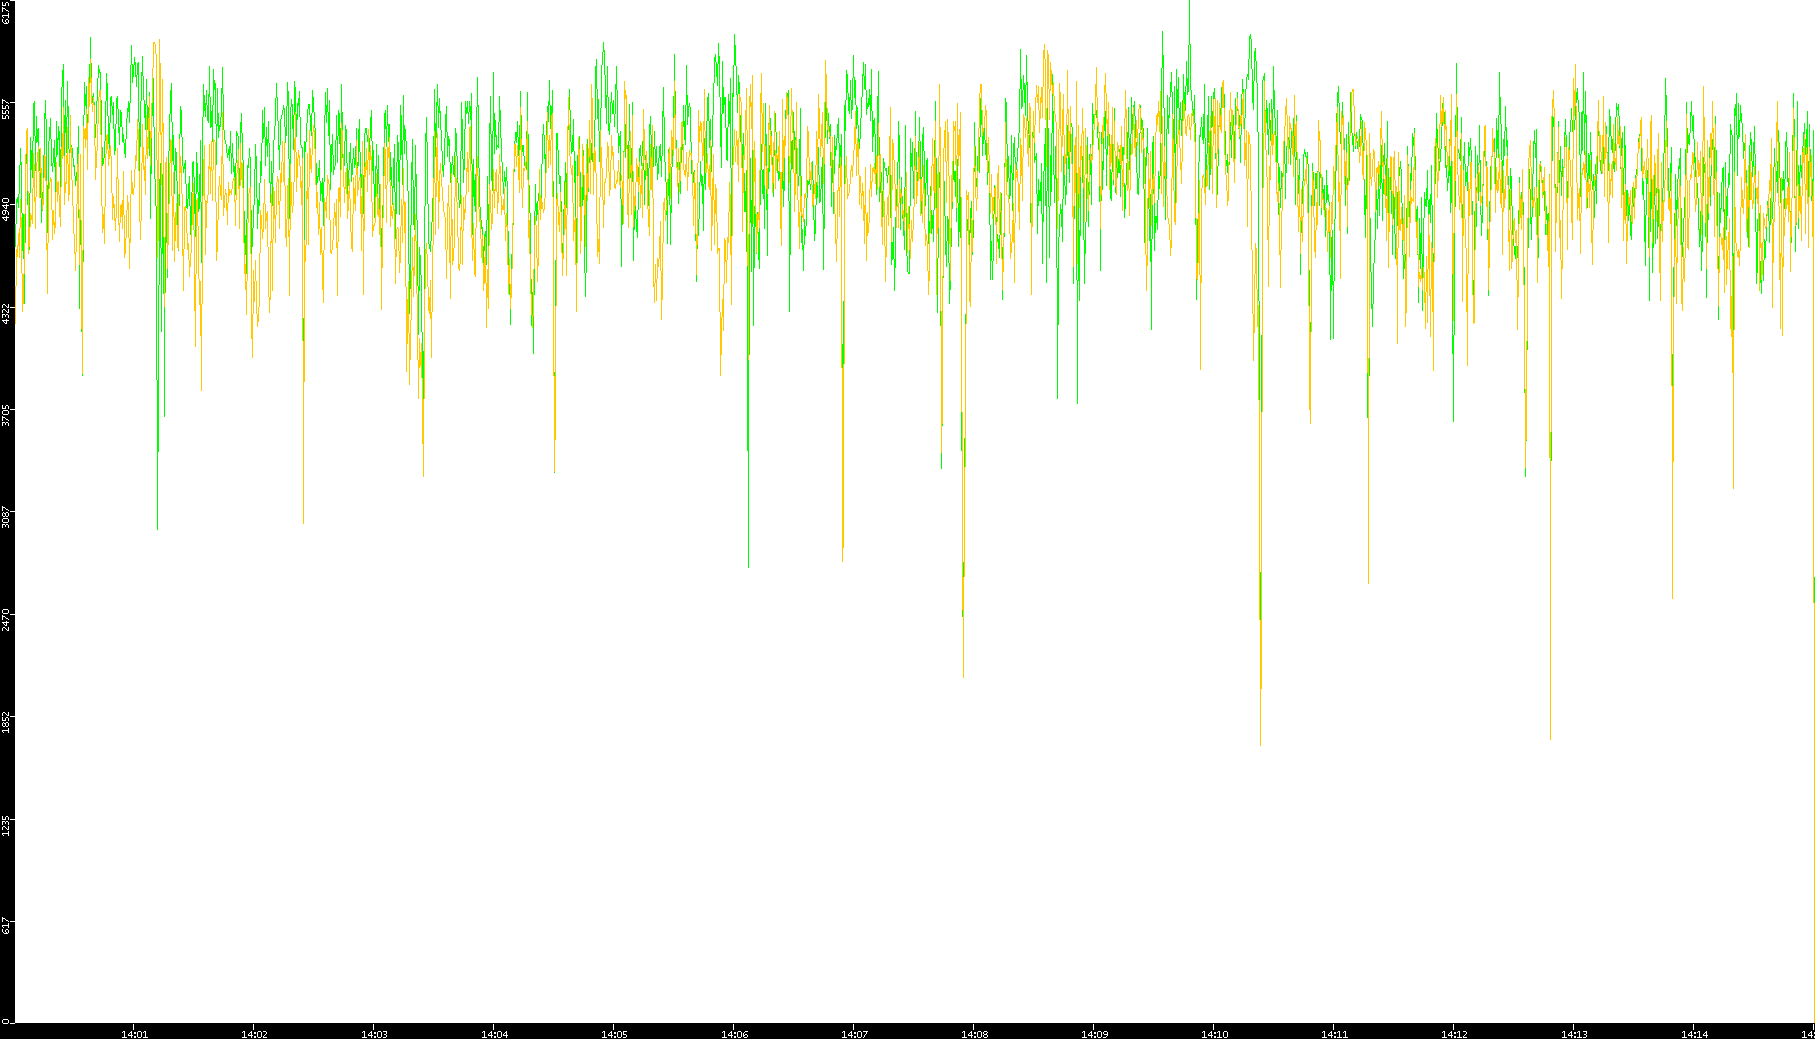Select the 14:14 time axis label
Image resolution: width=1815 pixels, height=1039 pixels.
click(x=1694, y=1033)
